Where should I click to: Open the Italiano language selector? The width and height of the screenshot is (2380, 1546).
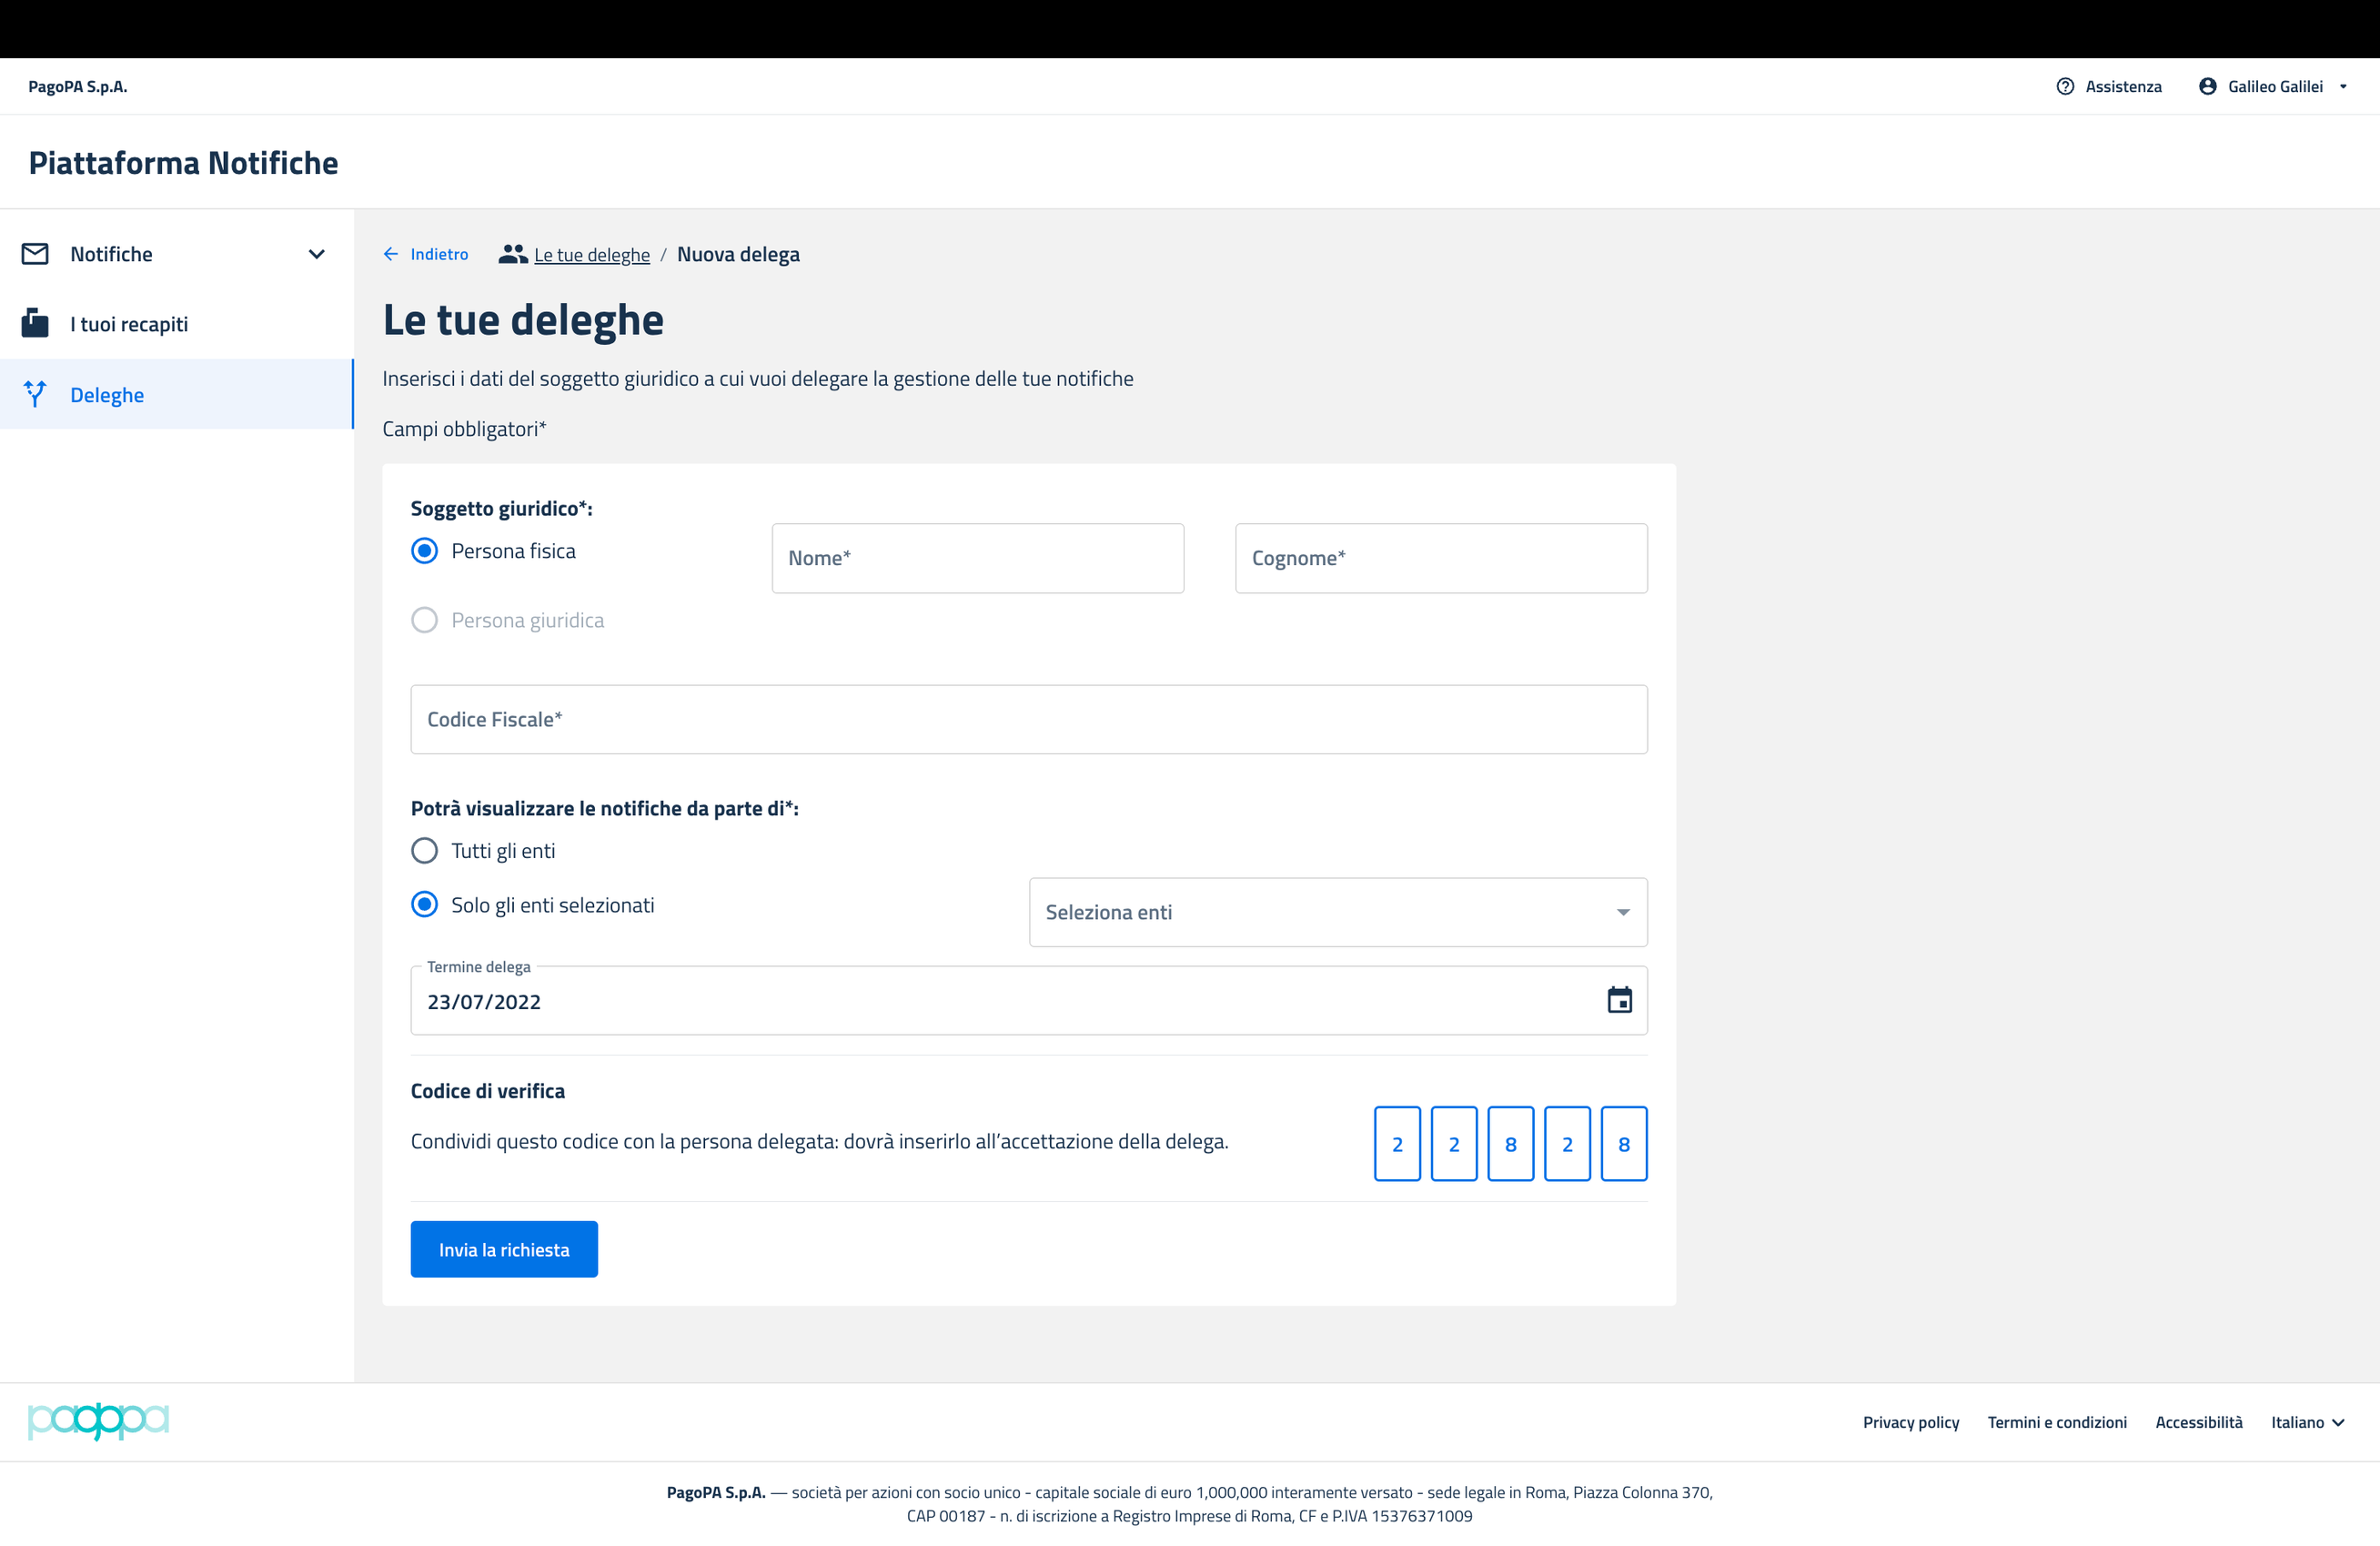2306,1422
